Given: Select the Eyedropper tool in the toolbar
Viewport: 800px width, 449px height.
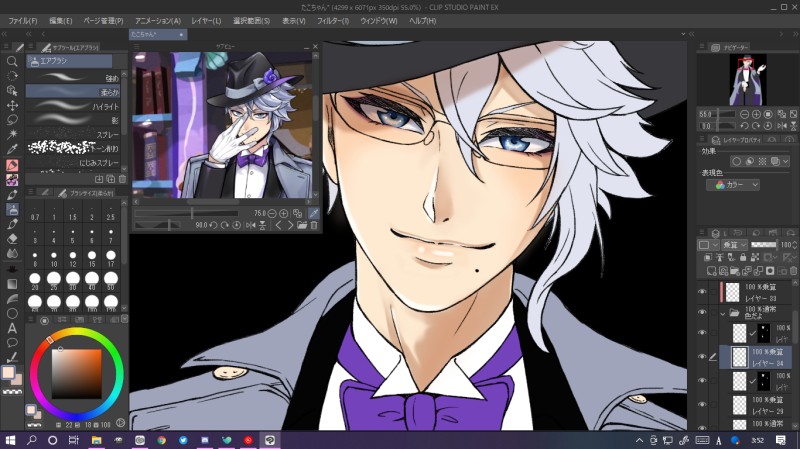Looking at the screenshot, I should point(12,149).
